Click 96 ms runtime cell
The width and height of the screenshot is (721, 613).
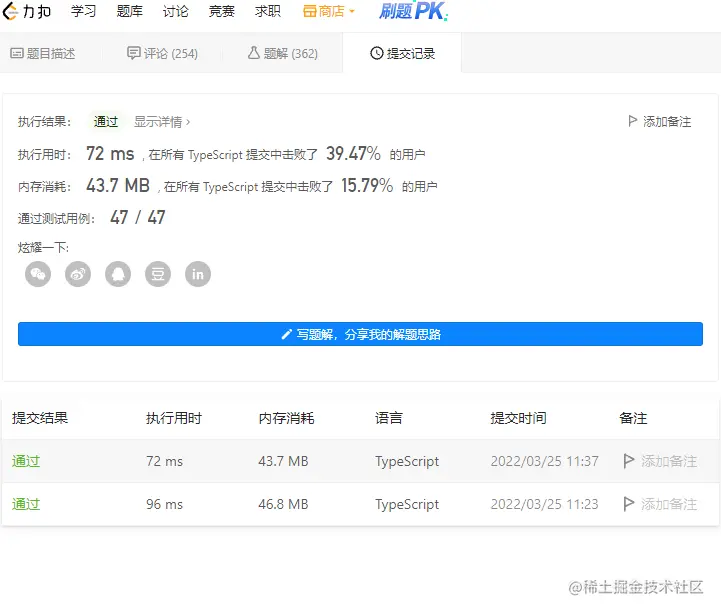(x=165, y=504)
